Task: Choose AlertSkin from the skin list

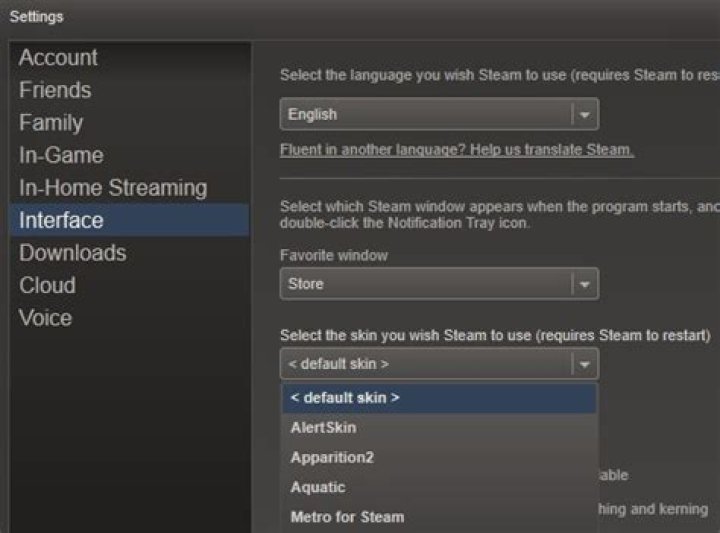Action: (439, 427)
